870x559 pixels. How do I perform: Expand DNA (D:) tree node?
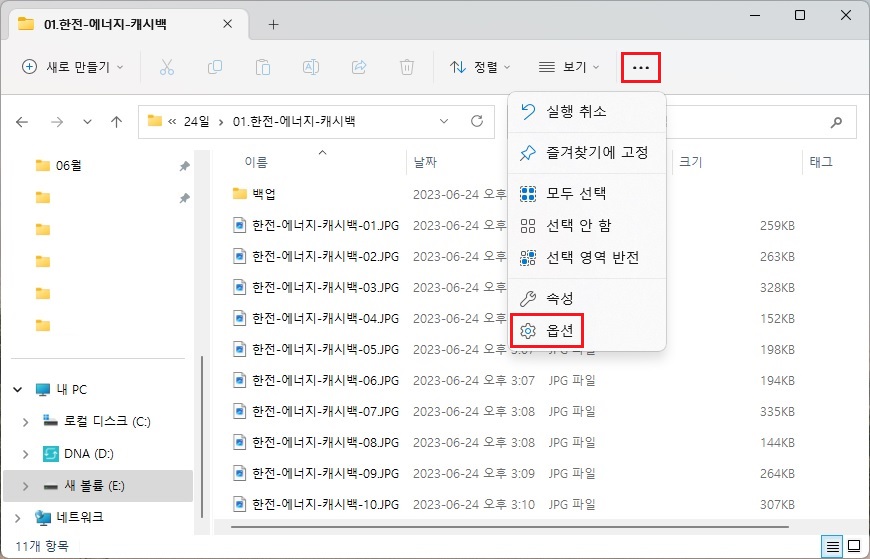pyautogui.click(x=25, y=454)
